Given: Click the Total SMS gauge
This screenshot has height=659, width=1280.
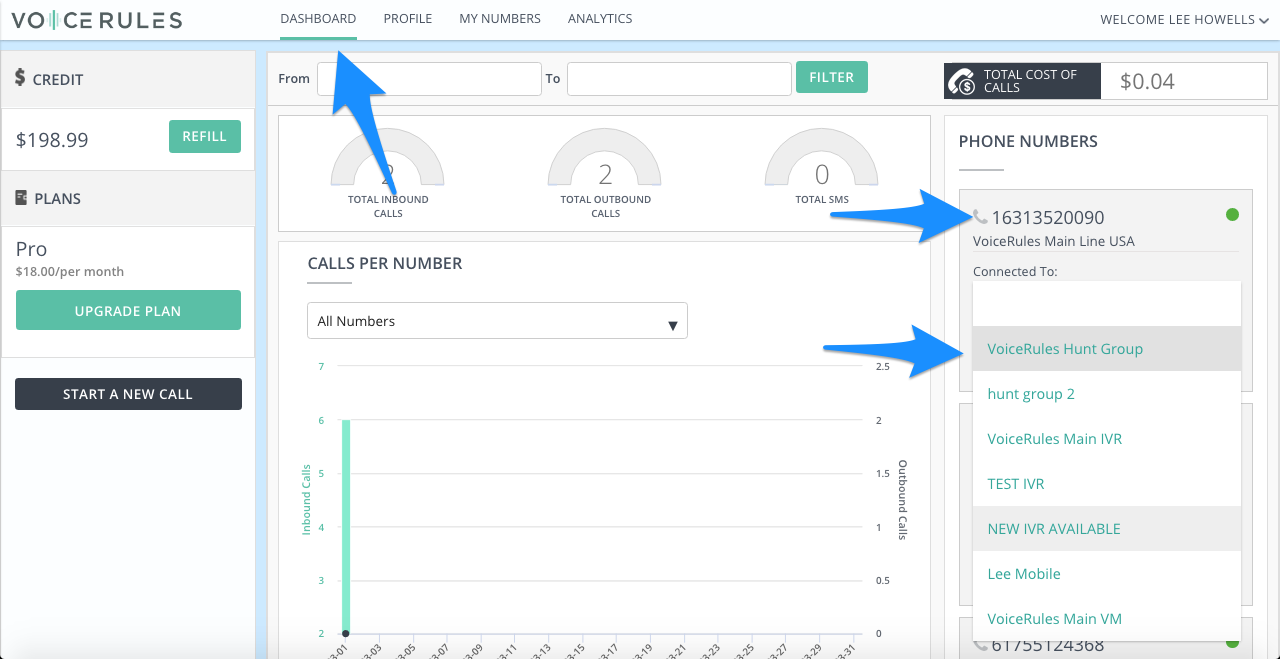Looking at the screenshot, I should (822, 160).
